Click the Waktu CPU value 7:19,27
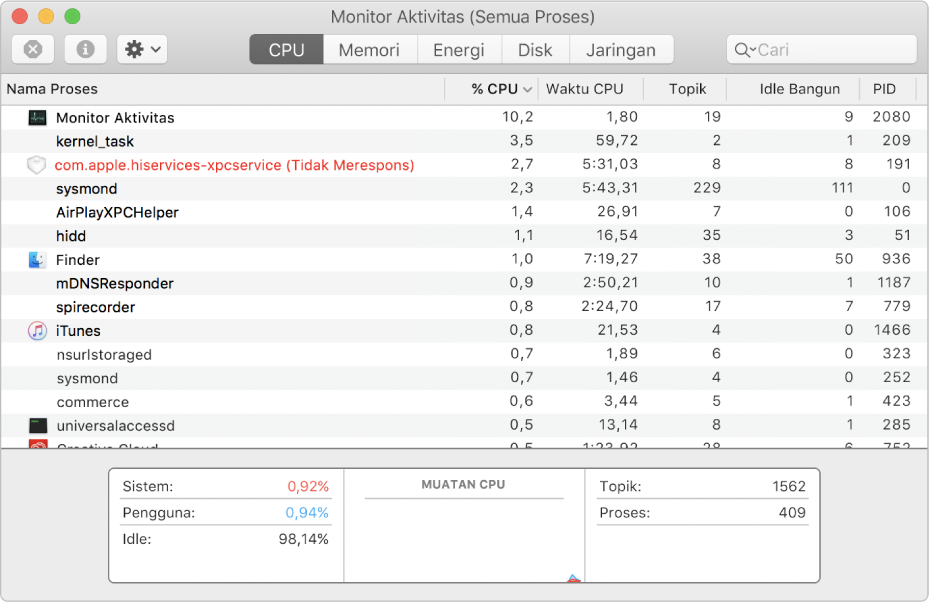This screenshot has height=604, width=931. [610, 260]
